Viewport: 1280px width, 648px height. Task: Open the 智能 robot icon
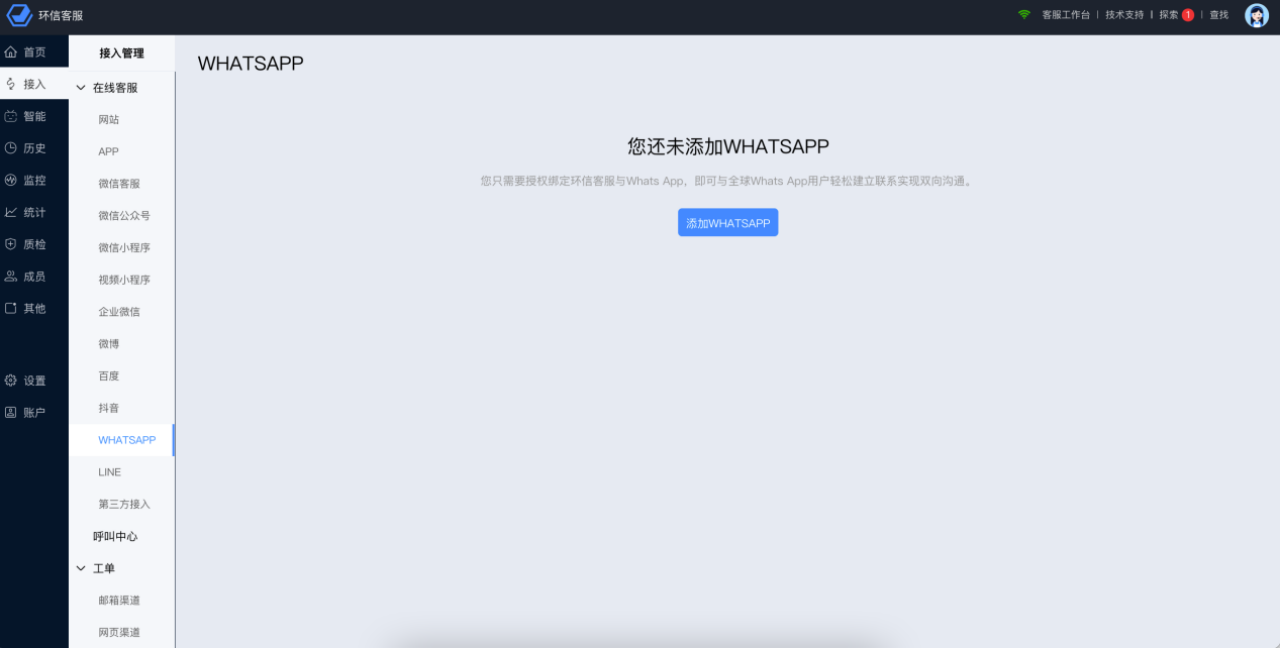[11, 116]
